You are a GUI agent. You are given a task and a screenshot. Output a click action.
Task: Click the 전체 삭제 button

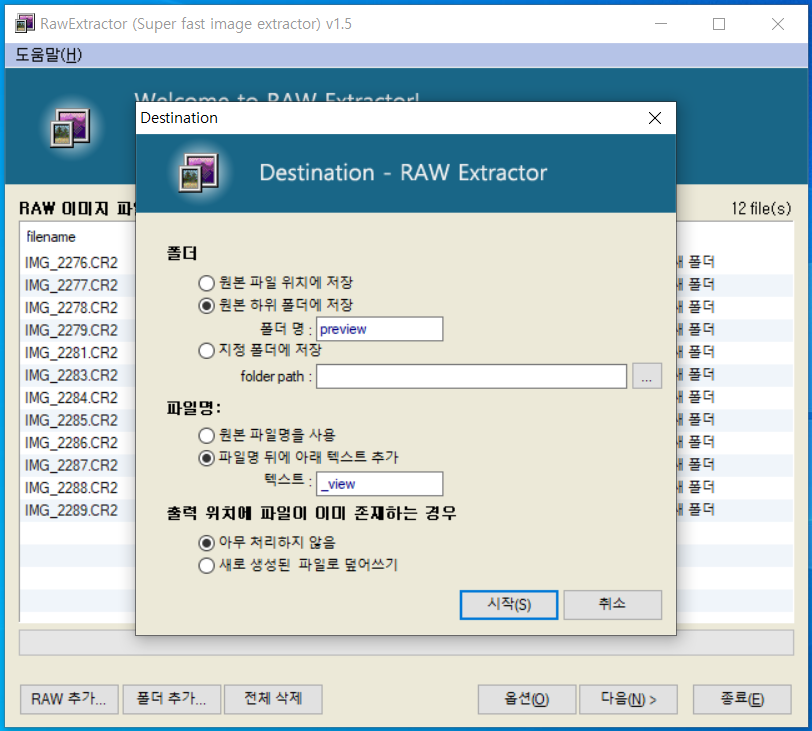(273, 699)
